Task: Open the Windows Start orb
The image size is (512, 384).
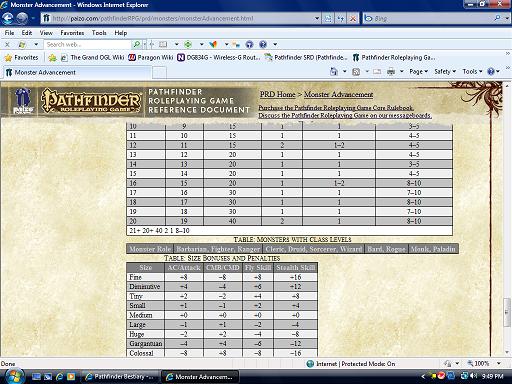Action: click(x=14, y=376)
